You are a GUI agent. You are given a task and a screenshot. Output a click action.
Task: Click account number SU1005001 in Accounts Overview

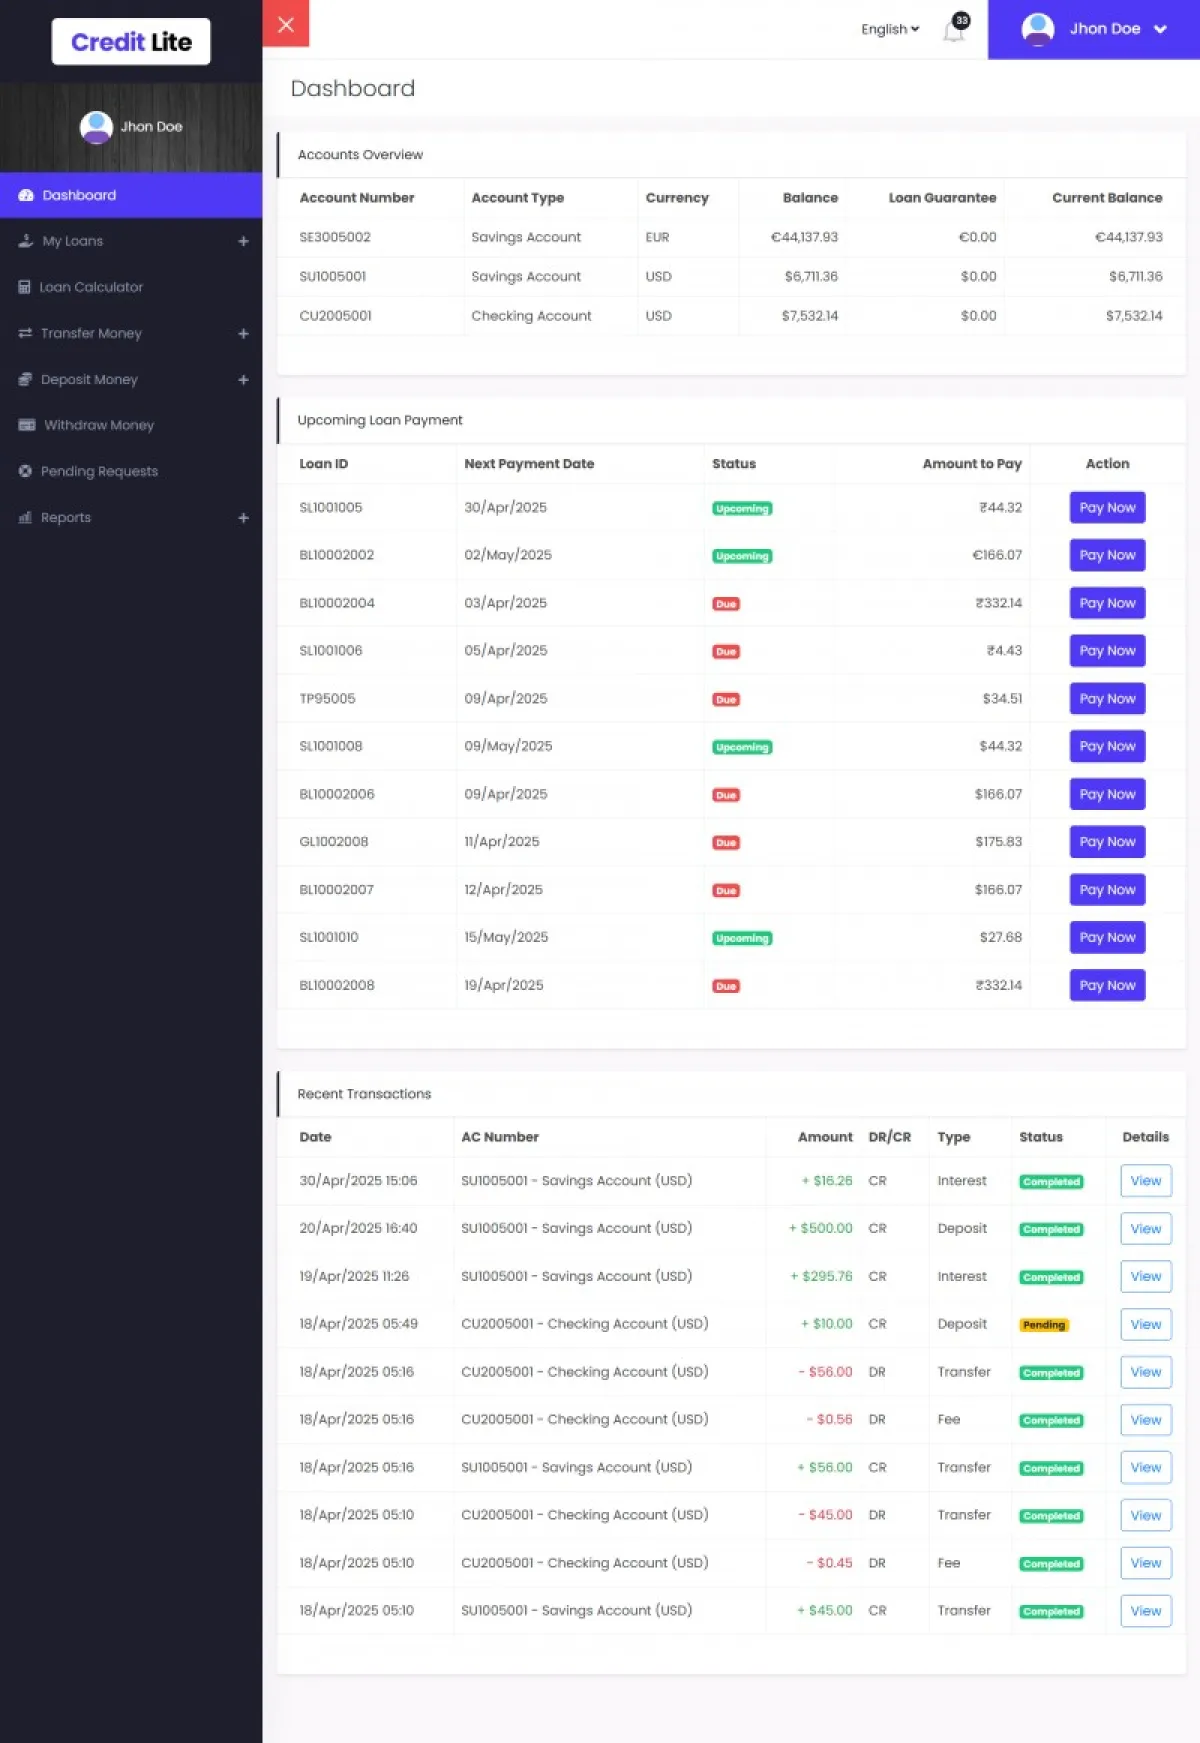(333, 277)
